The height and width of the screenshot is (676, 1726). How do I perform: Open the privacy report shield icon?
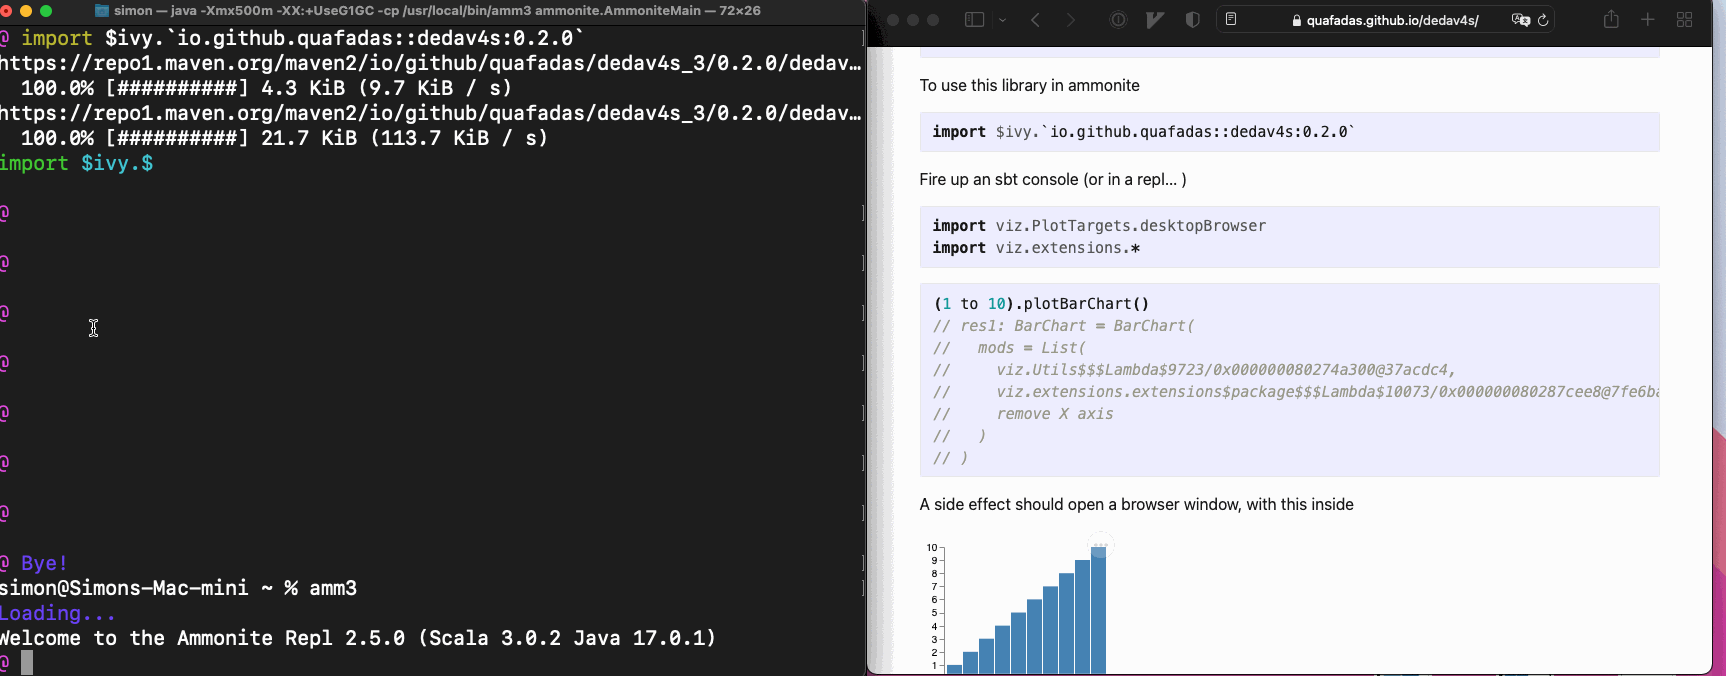pos(1192,20)
